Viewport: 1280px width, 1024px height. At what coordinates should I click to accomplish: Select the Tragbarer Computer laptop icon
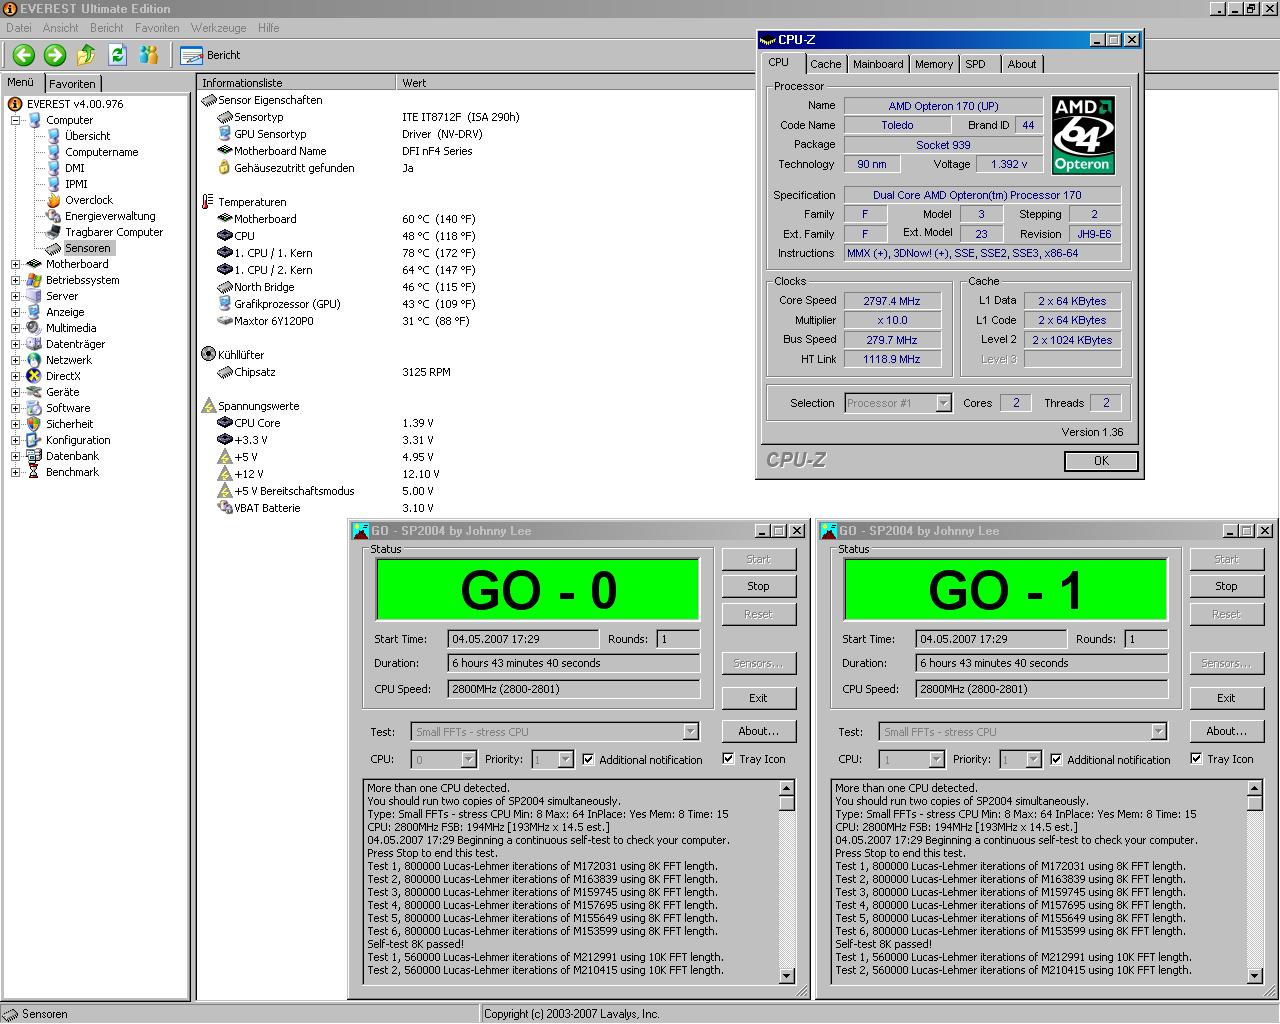coord(54,232)
